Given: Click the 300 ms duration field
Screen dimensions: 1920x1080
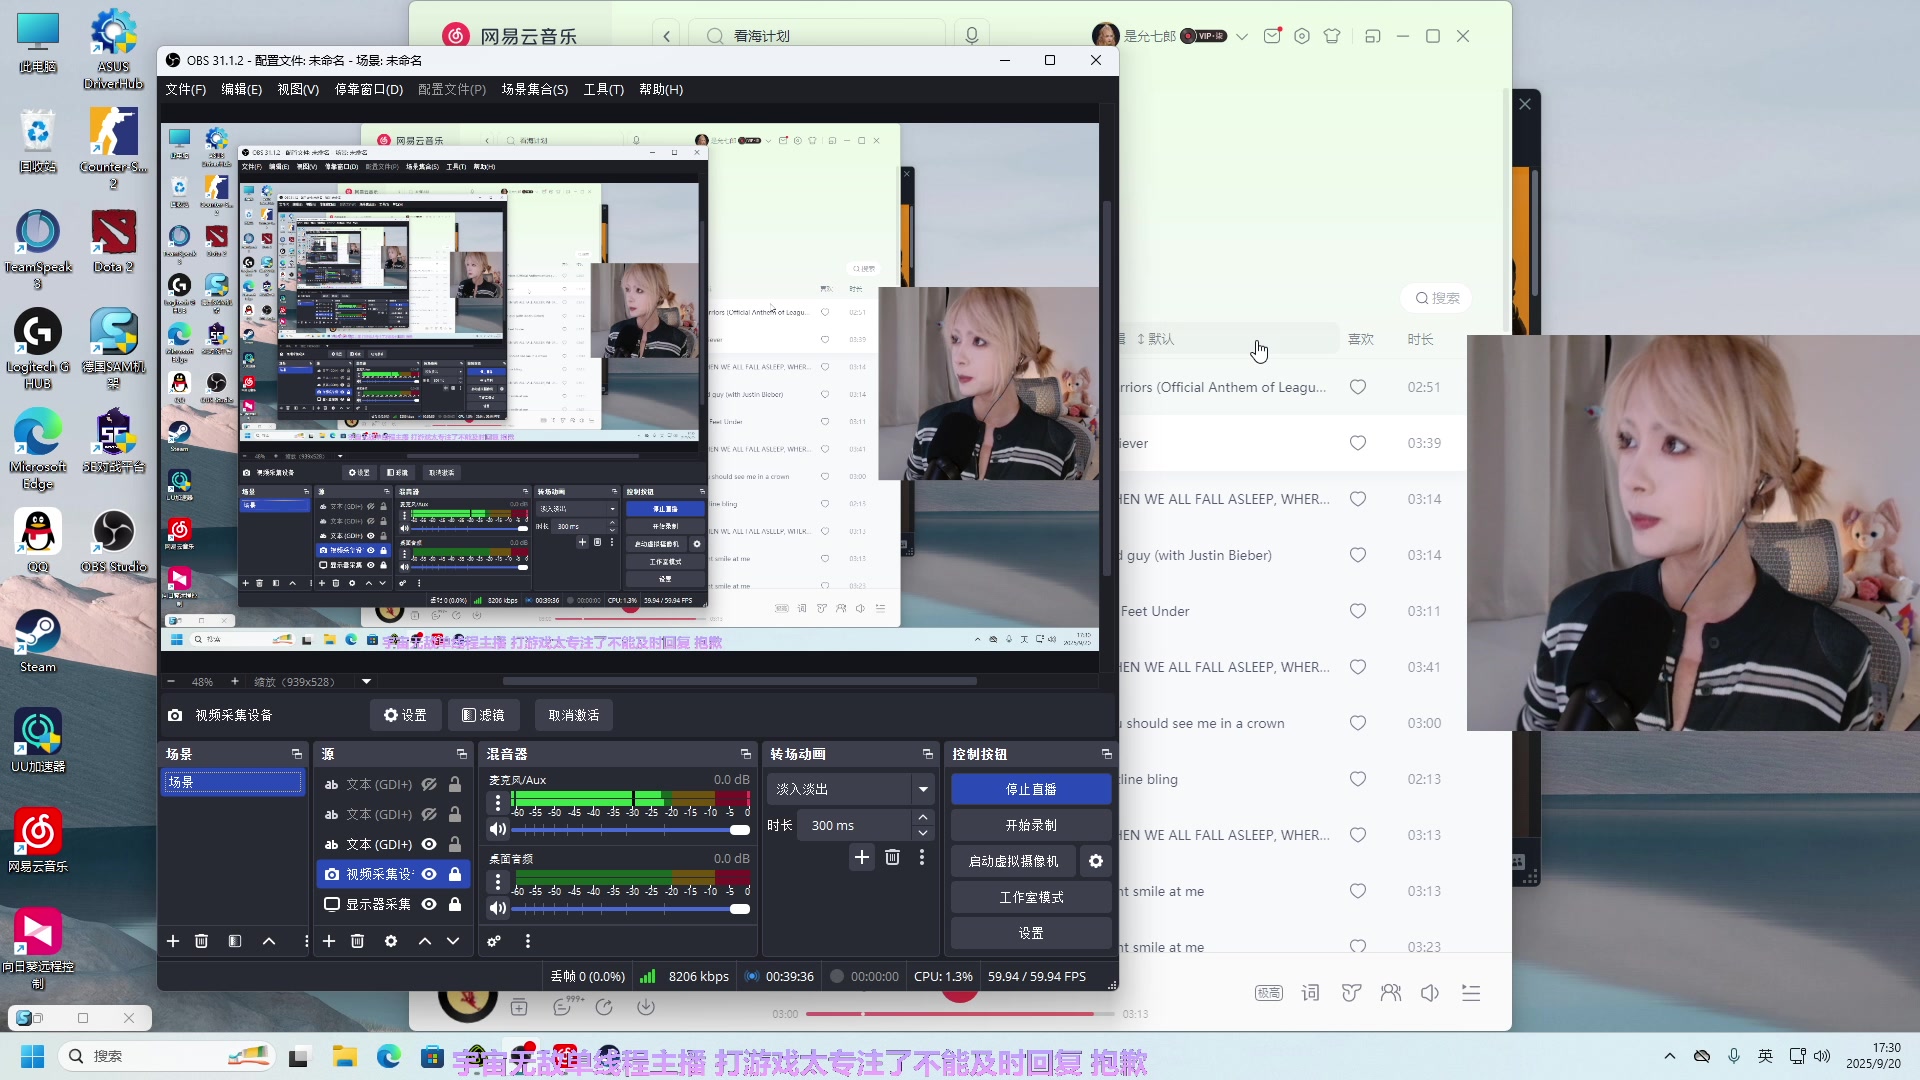Looking at the screenshot, I should pos(855,825).
